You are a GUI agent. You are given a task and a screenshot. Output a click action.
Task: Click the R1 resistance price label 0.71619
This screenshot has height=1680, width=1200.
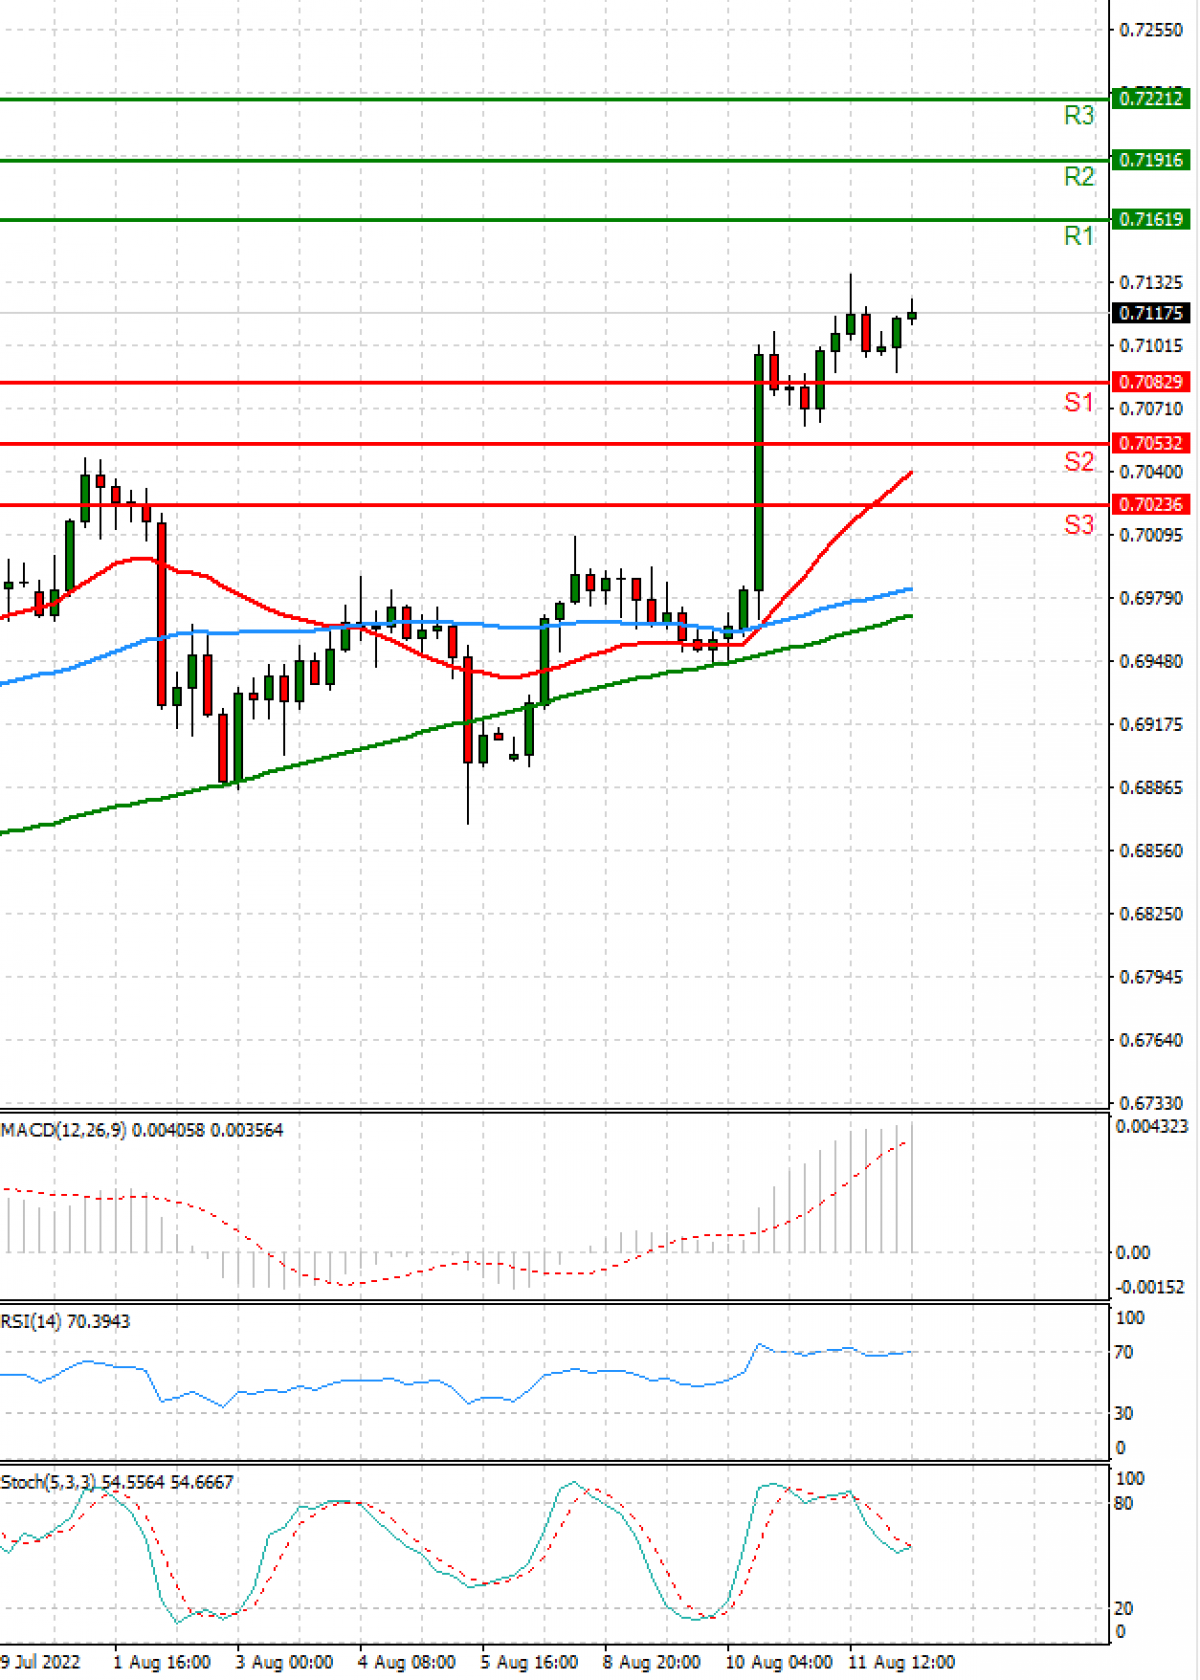(x=1150, y=219)
